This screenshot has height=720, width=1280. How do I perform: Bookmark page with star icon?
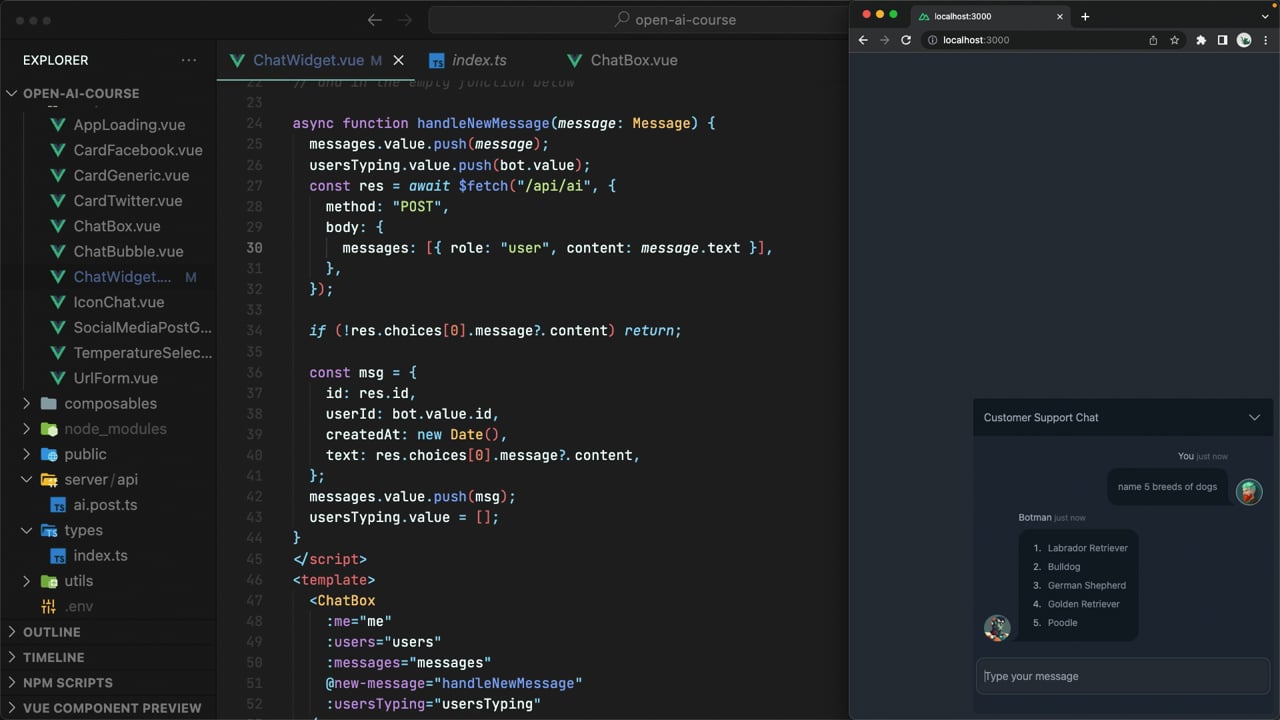click(1174, 40)
